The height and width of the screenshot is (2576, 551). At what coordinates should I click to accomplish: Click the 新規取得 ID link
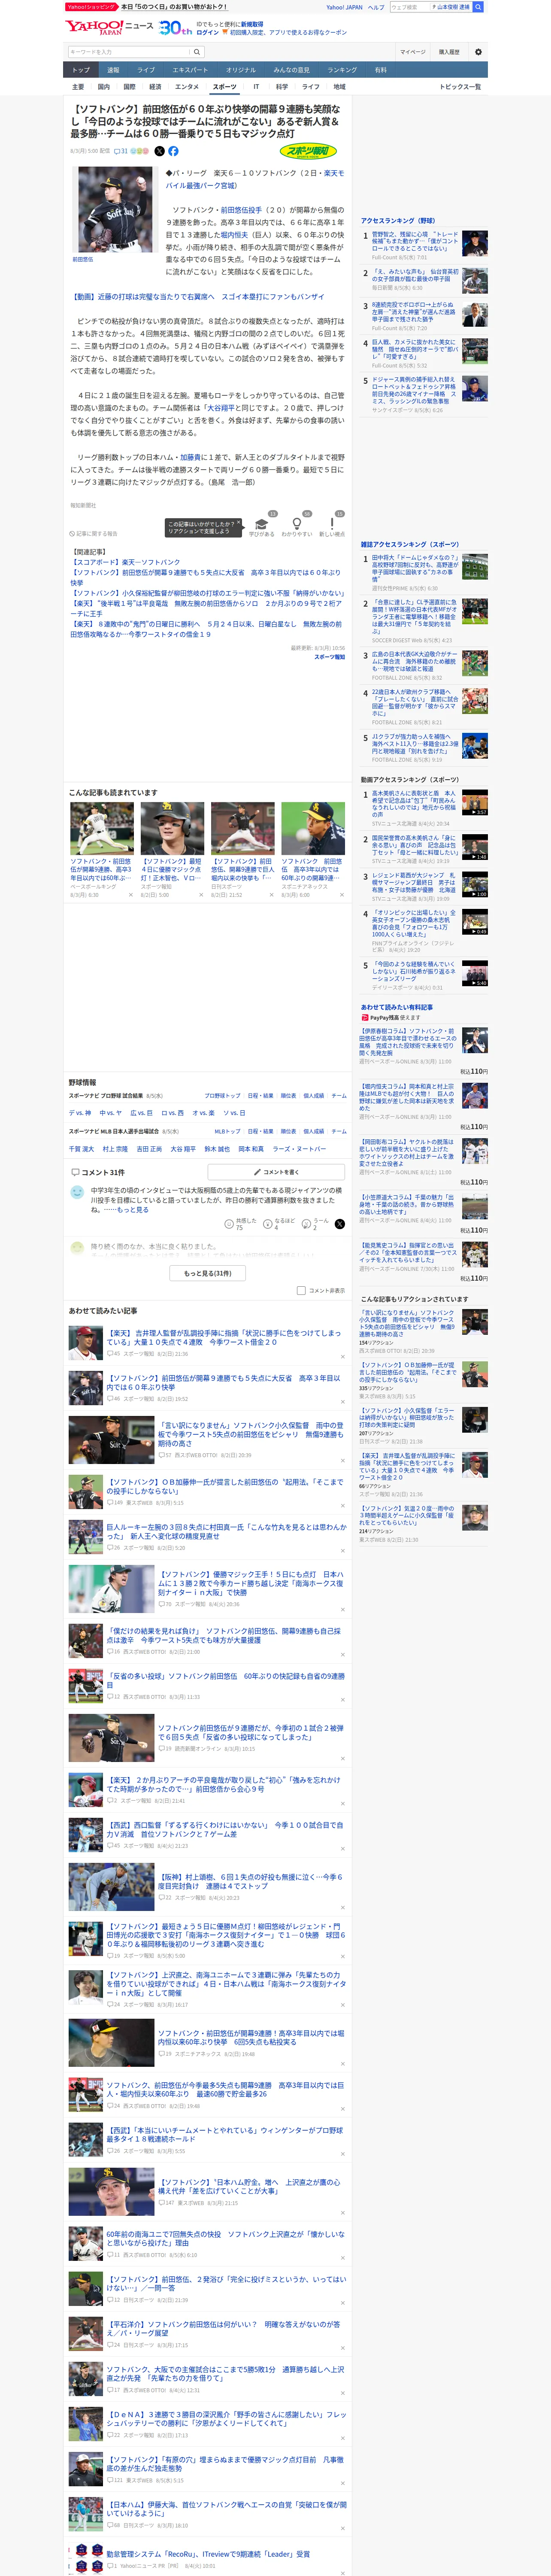pyautogui.click(x=252, y=24)
